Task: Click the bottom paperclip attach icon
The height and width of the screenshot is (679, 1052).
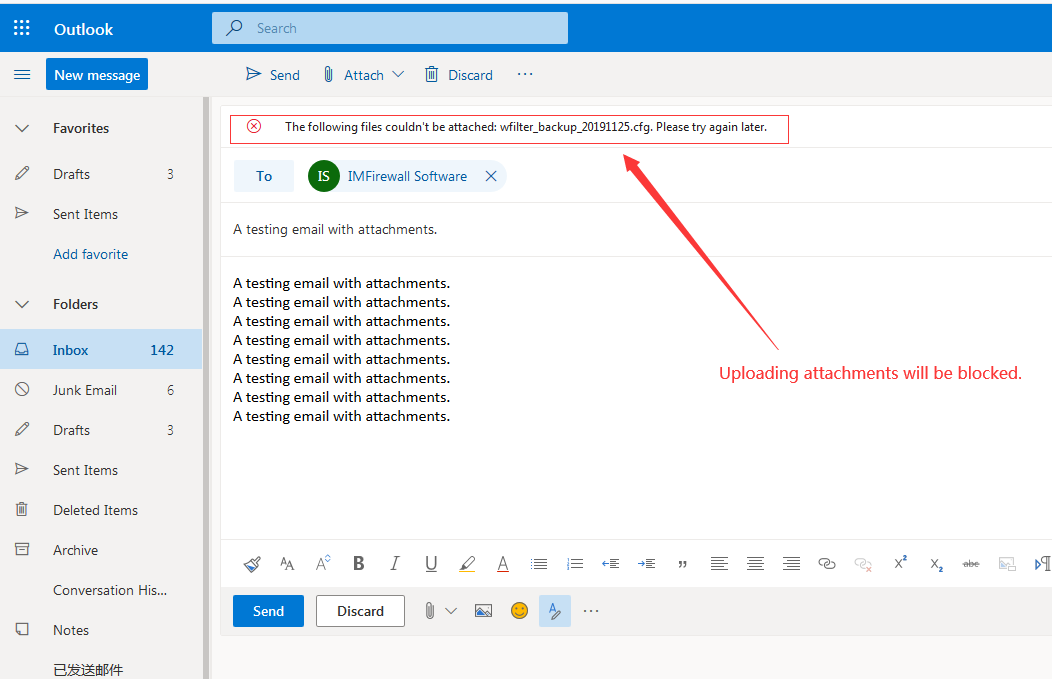Action: click(429, 611)
